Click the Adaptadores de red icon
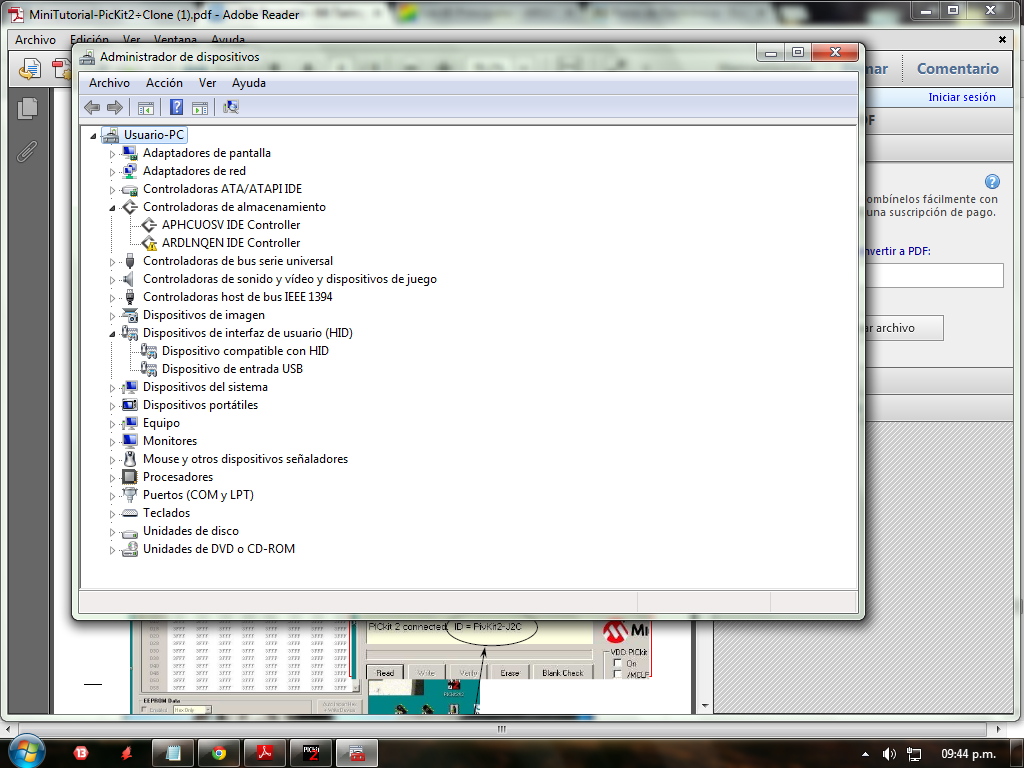Viewport: 1024px width, 768px height. pyautogui.click(x=130, y=171)
